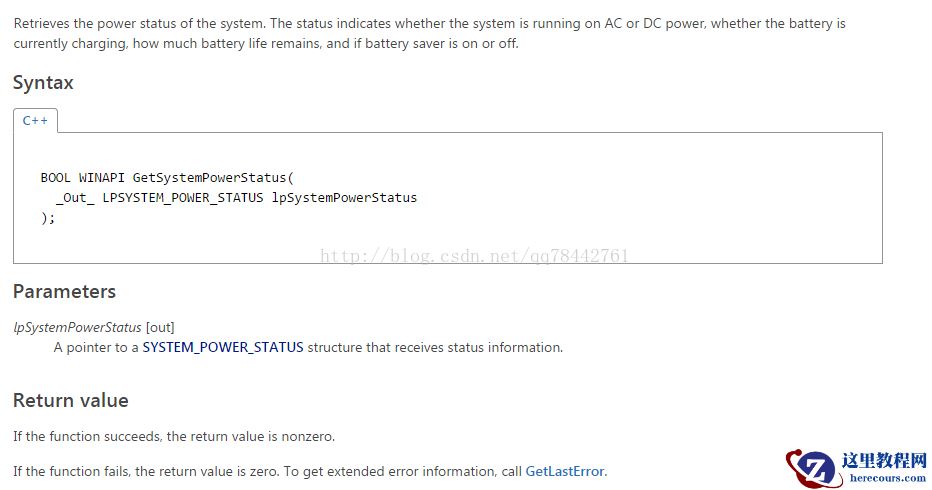Click the BOOL keyword in the code
This screenshot has width=932, height=490.
click(56, 178)
